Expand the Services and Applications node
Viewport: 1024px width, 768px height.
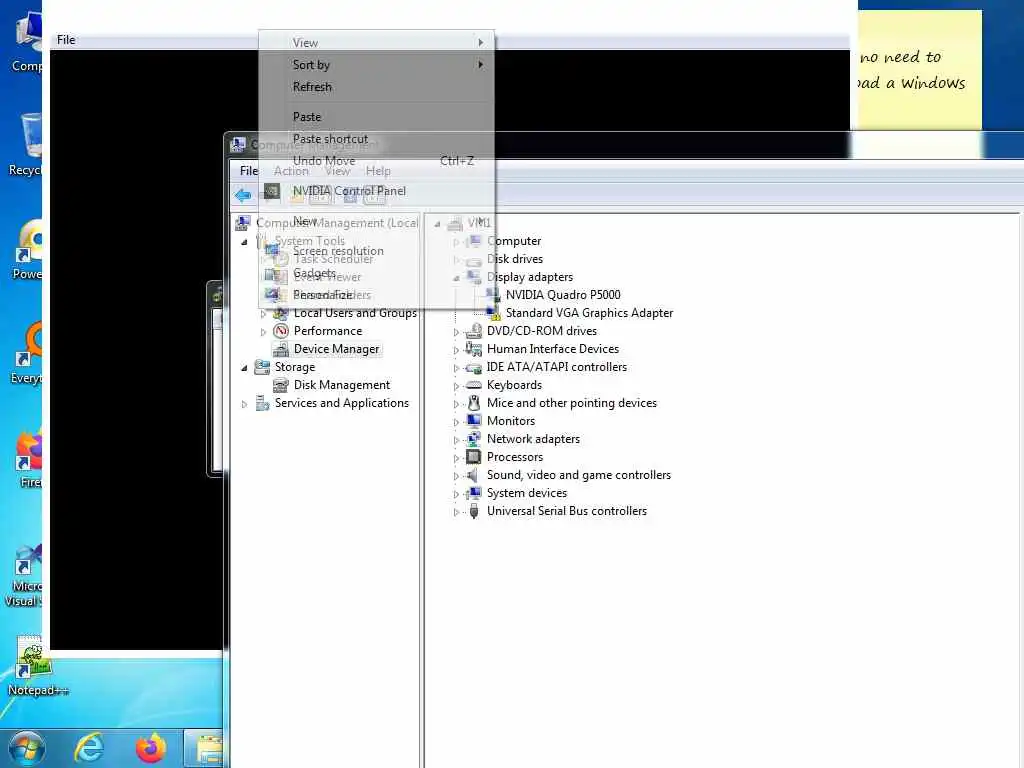coord(244,404)
